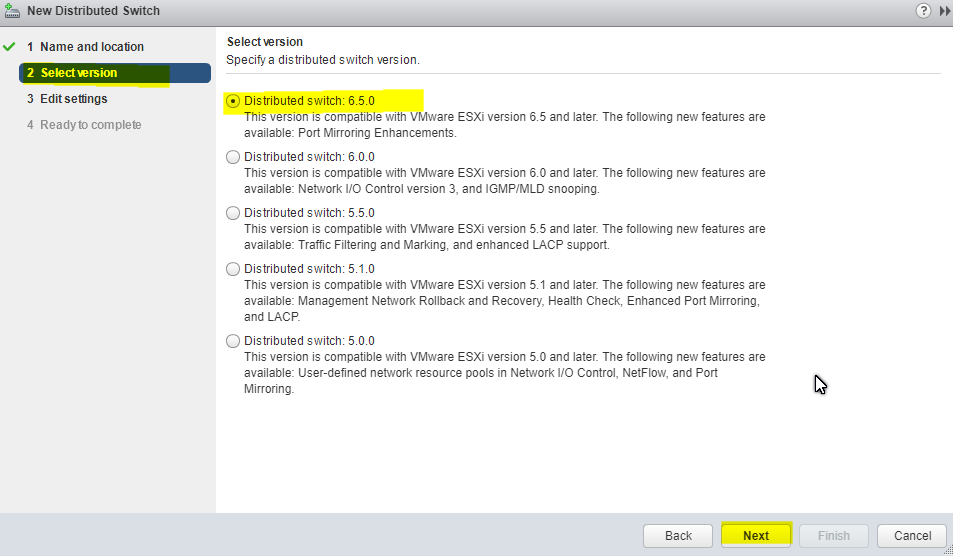
Task: Click the 'Traffic Filtering and Marking' description
Action: pos(373,245)
